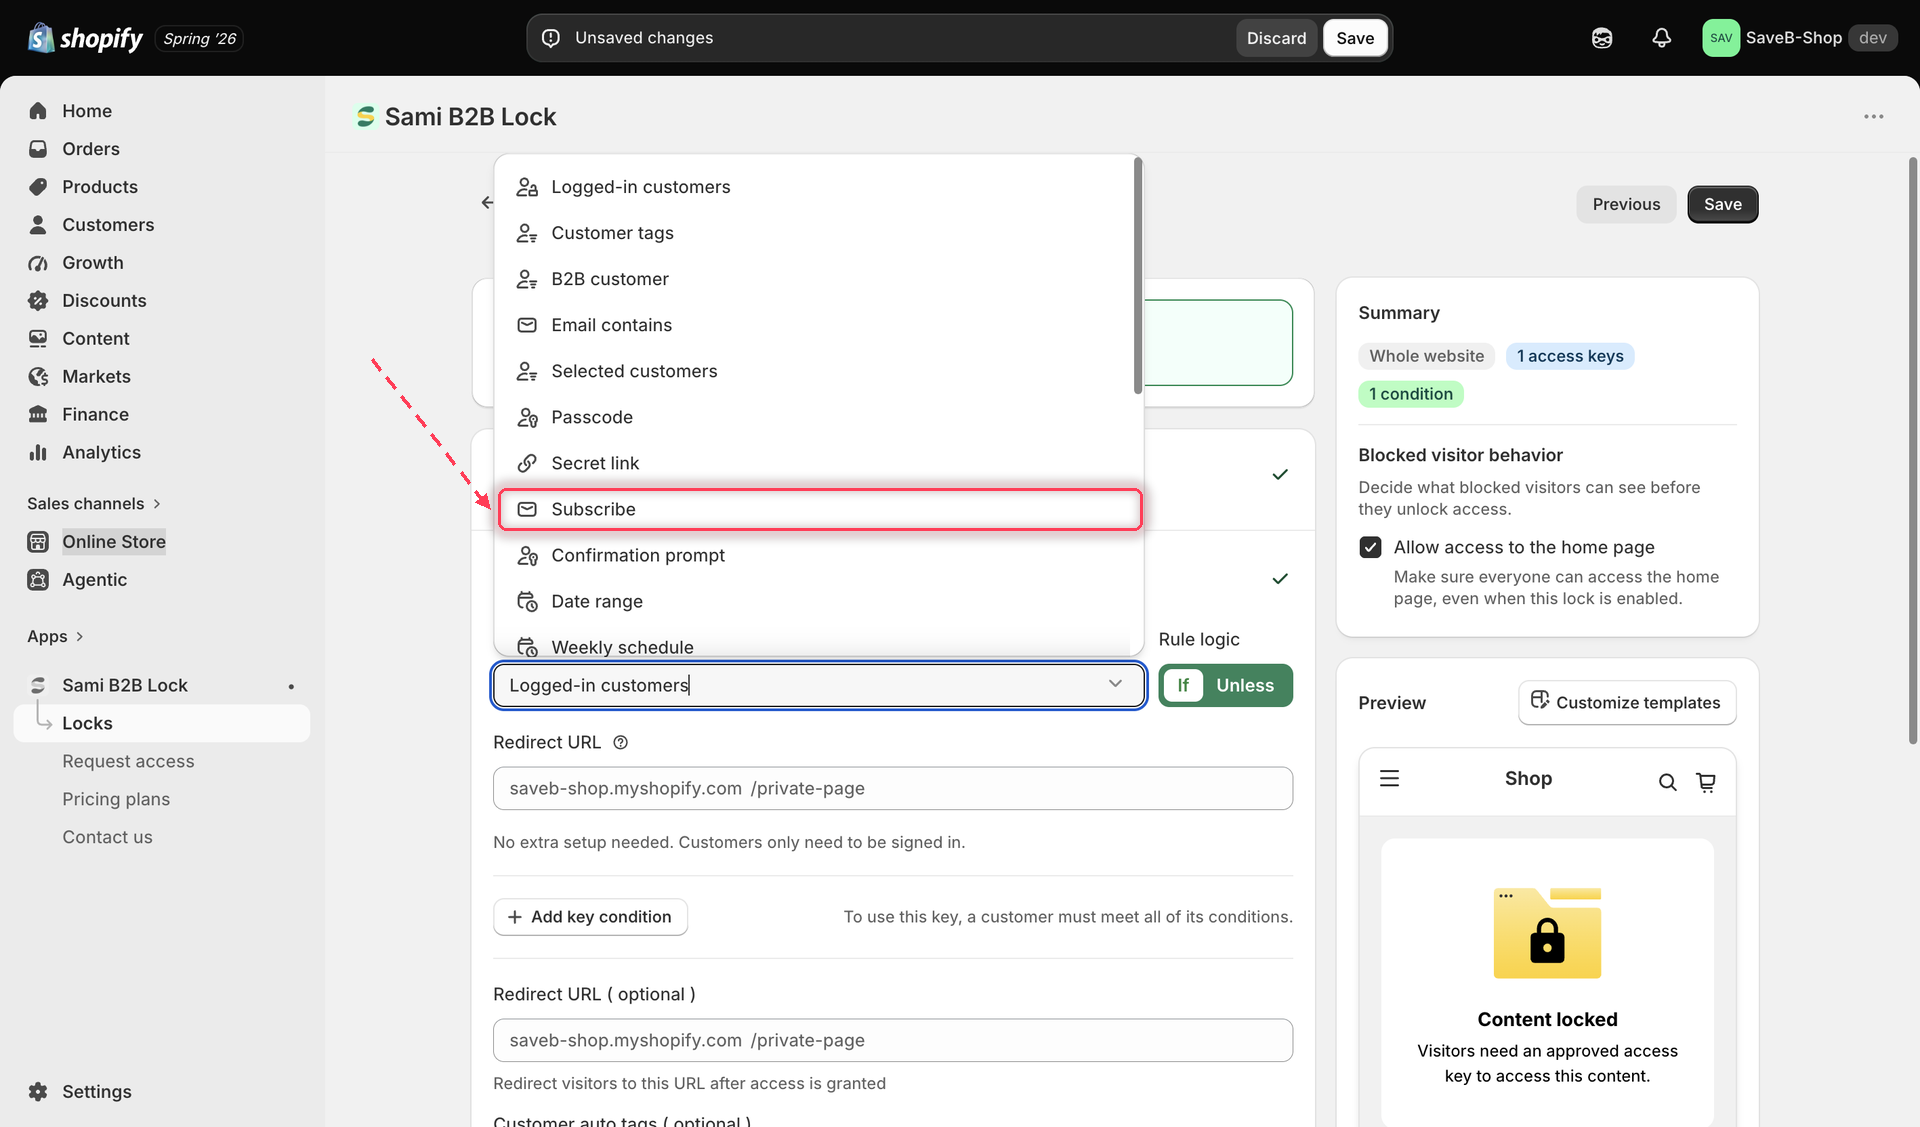The image size is (1920, 1127).
Task: Click the back arrow beside the dropdown
Action: tap(486, 203)
